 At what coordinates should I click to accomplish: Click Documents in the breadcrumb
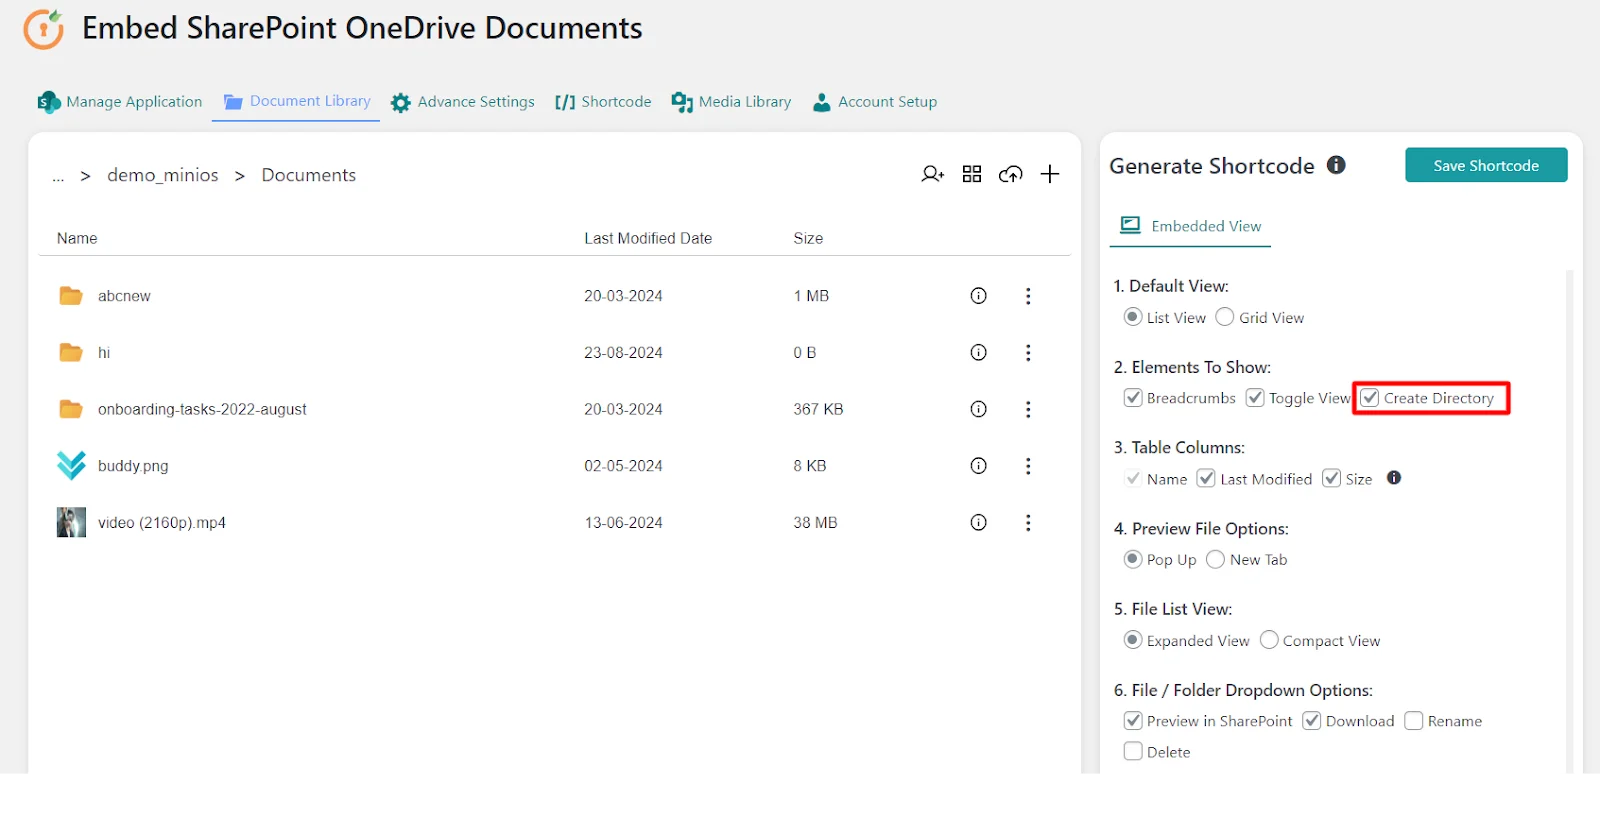[309, 175]
